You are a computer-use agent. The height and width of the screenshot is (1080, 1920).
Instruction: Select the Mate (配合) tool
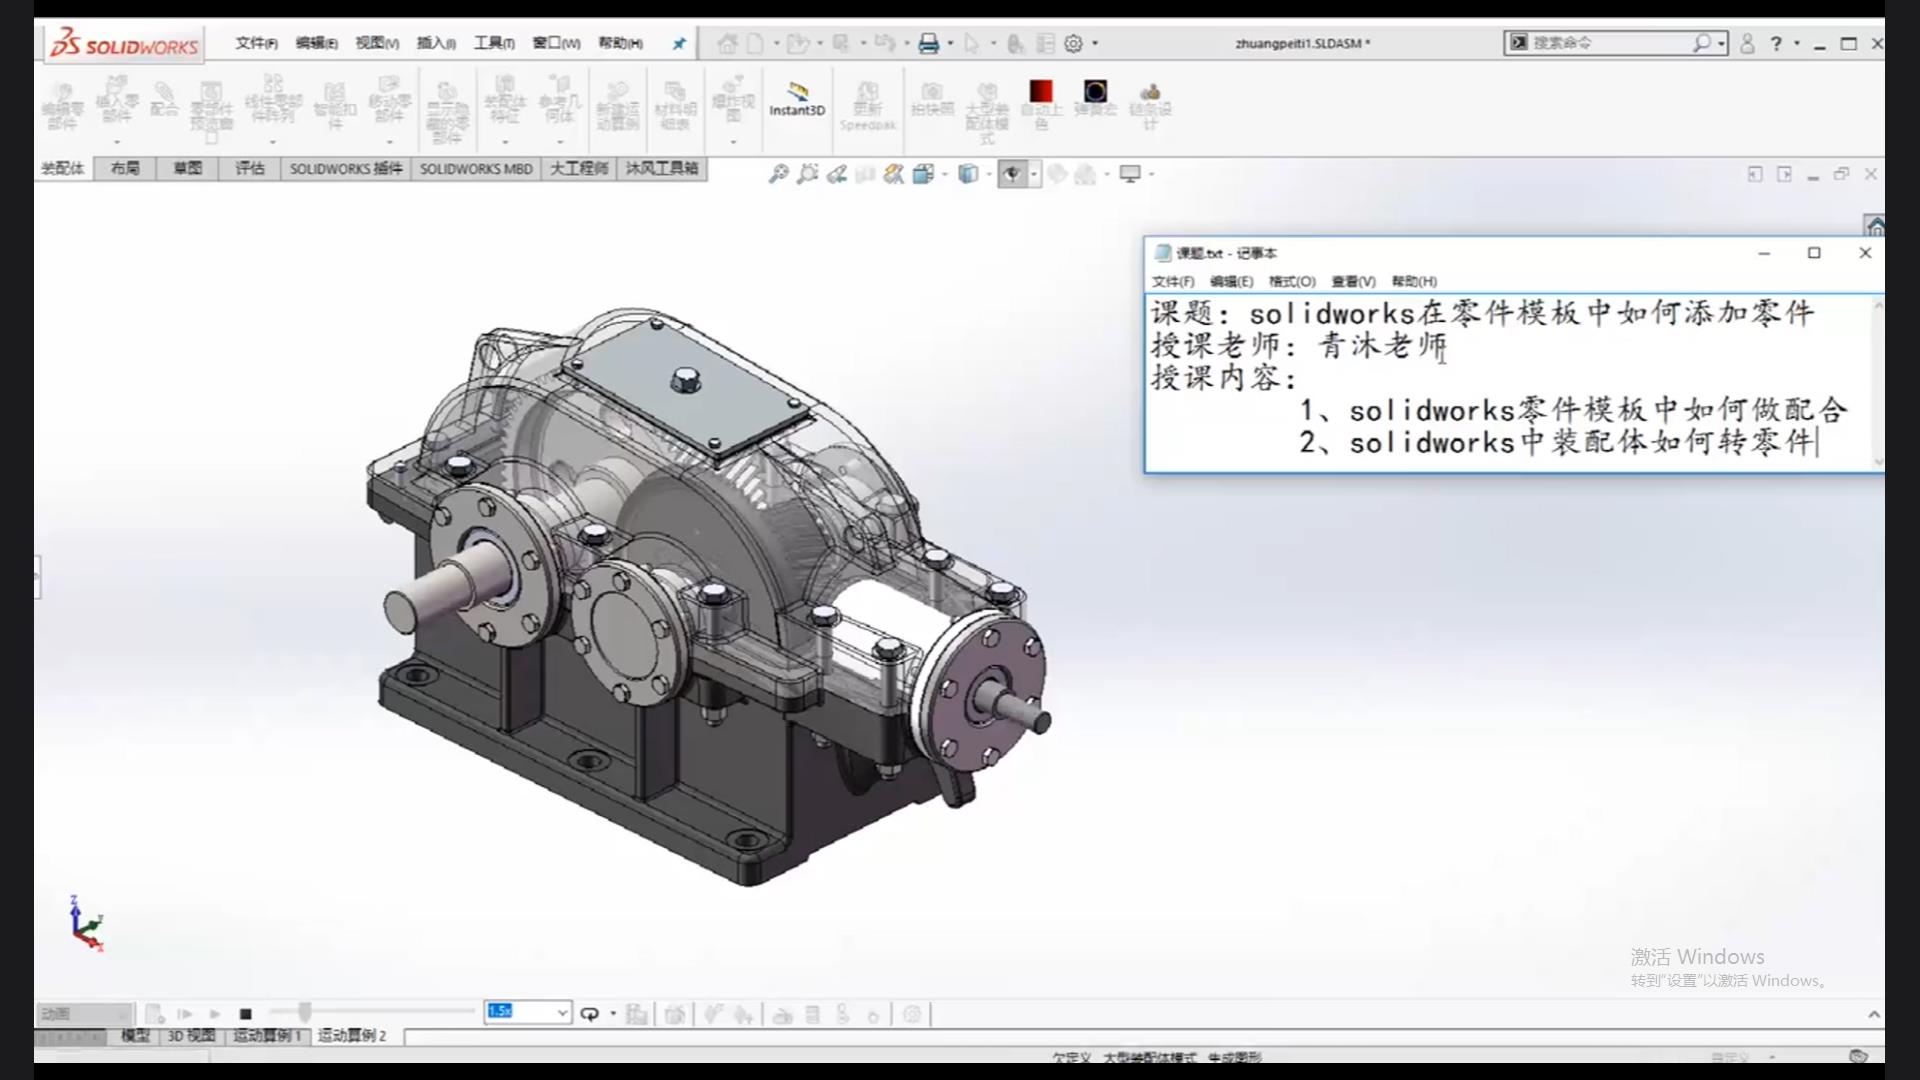(164, 100)
